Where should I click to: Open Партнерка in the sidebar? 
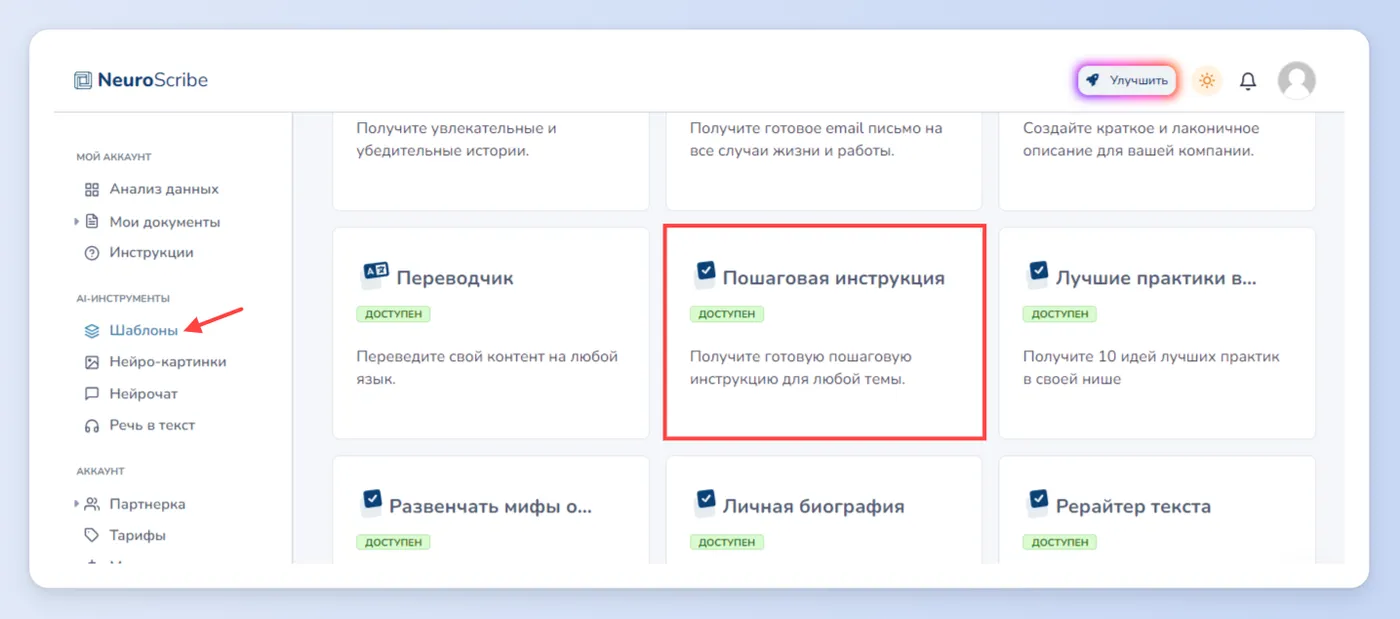(147, 504)
